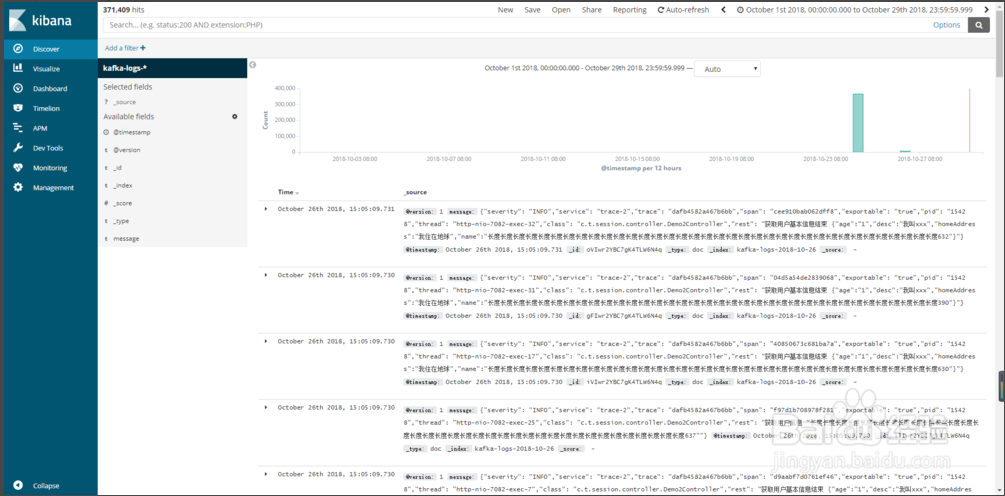1005x496 pixels.
Task: Collapse the side navigation
Action: click(x=37, y=486)
